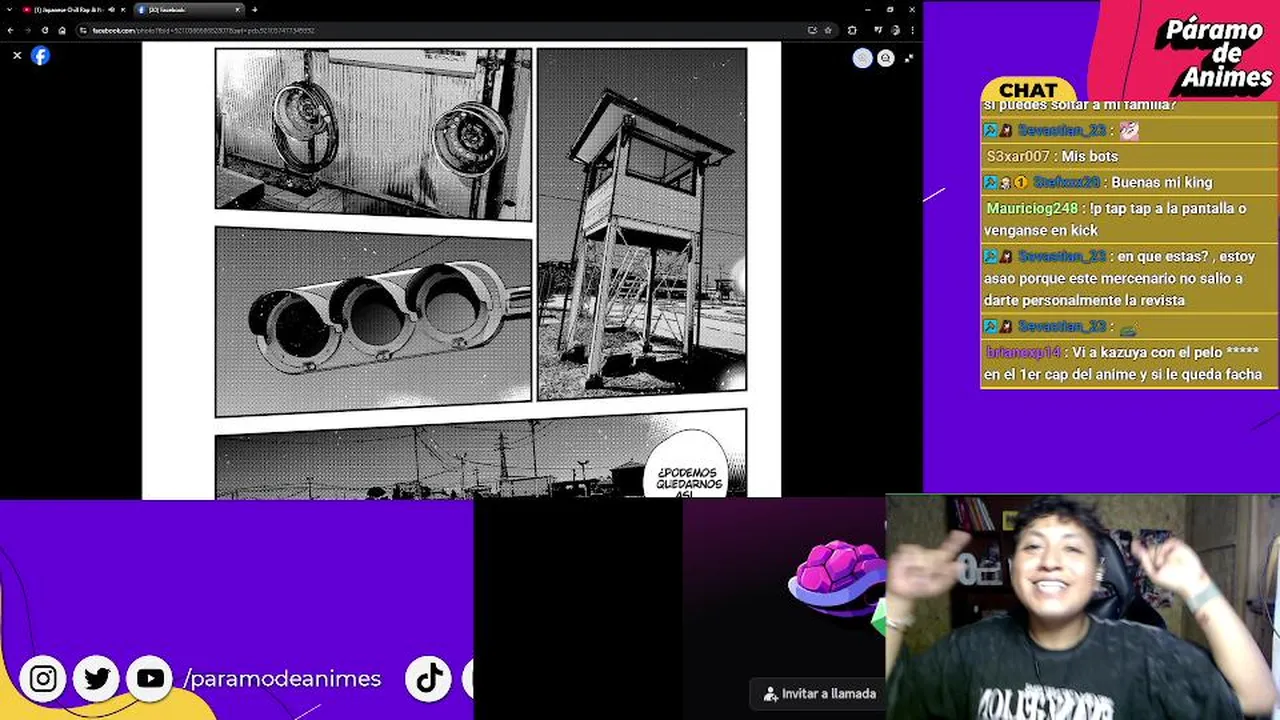Bookmark this page with the star icon
This screenshot has height=720, width=1280.
pos(827,30)
